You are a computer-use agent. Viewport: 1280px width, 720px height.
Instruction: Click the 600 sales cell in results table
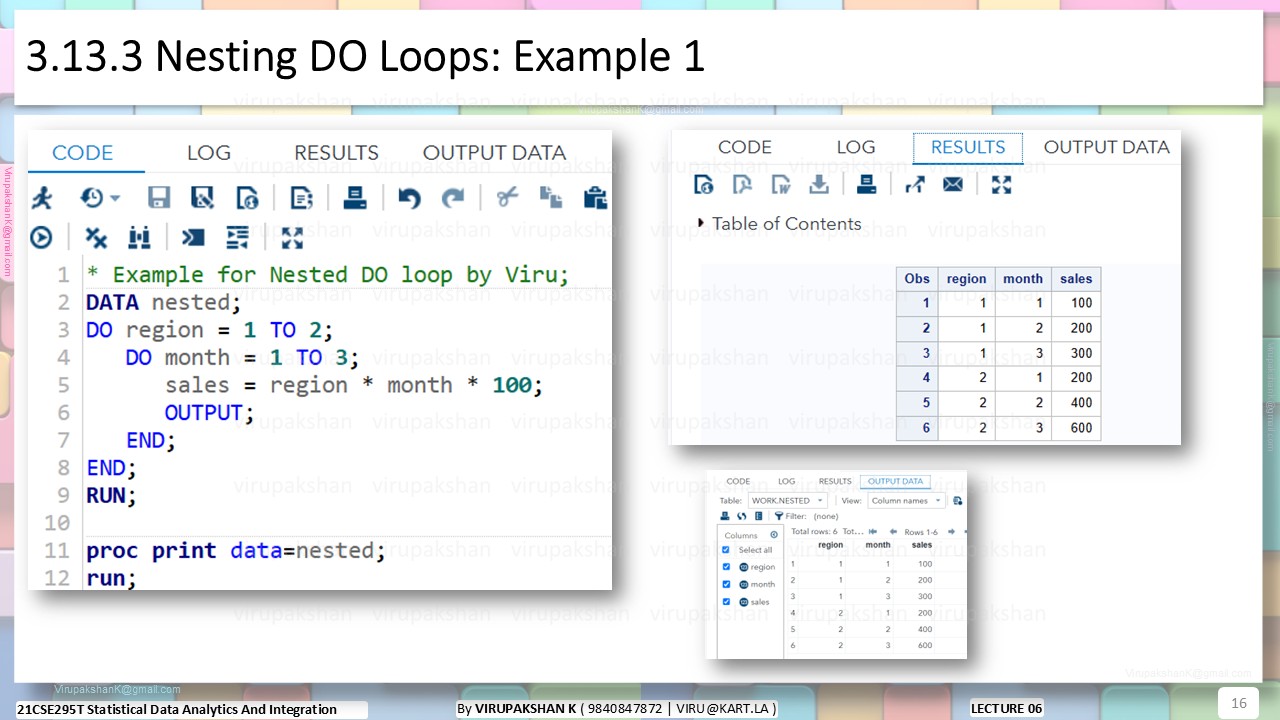[1076, 428]
